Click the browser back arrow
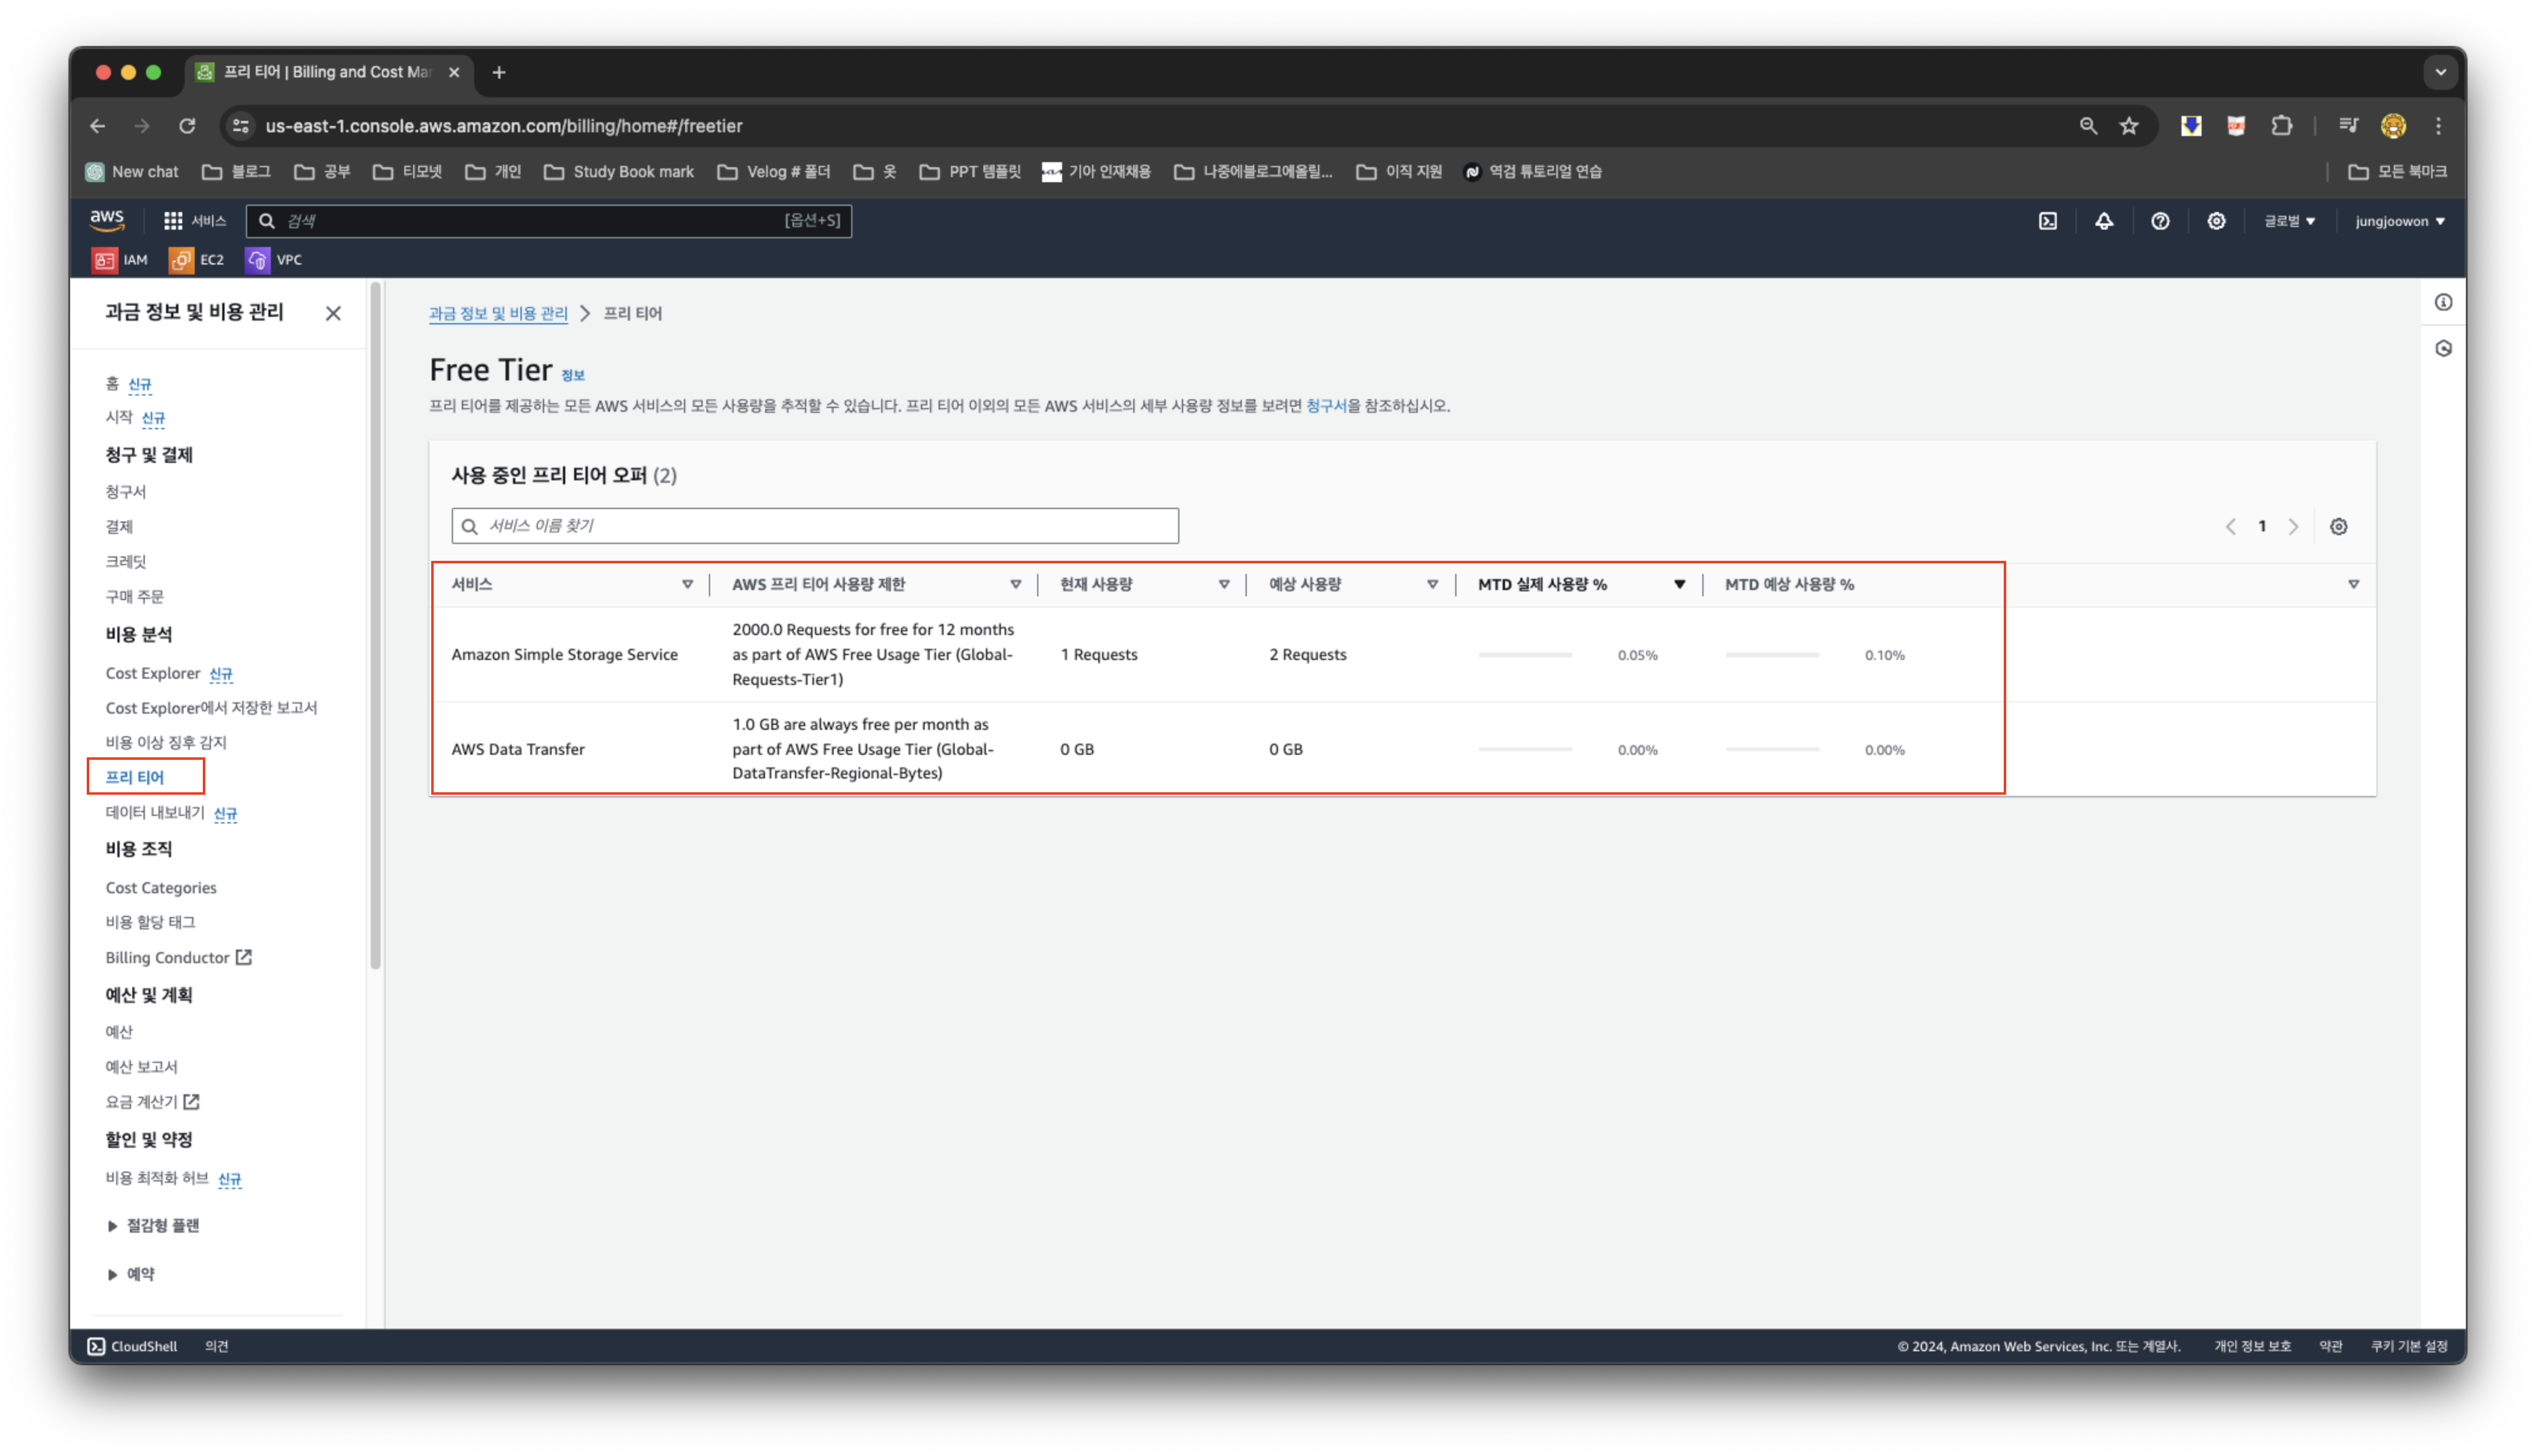Viewport: 2536px width, 1456px height. [x=97, y=126]
